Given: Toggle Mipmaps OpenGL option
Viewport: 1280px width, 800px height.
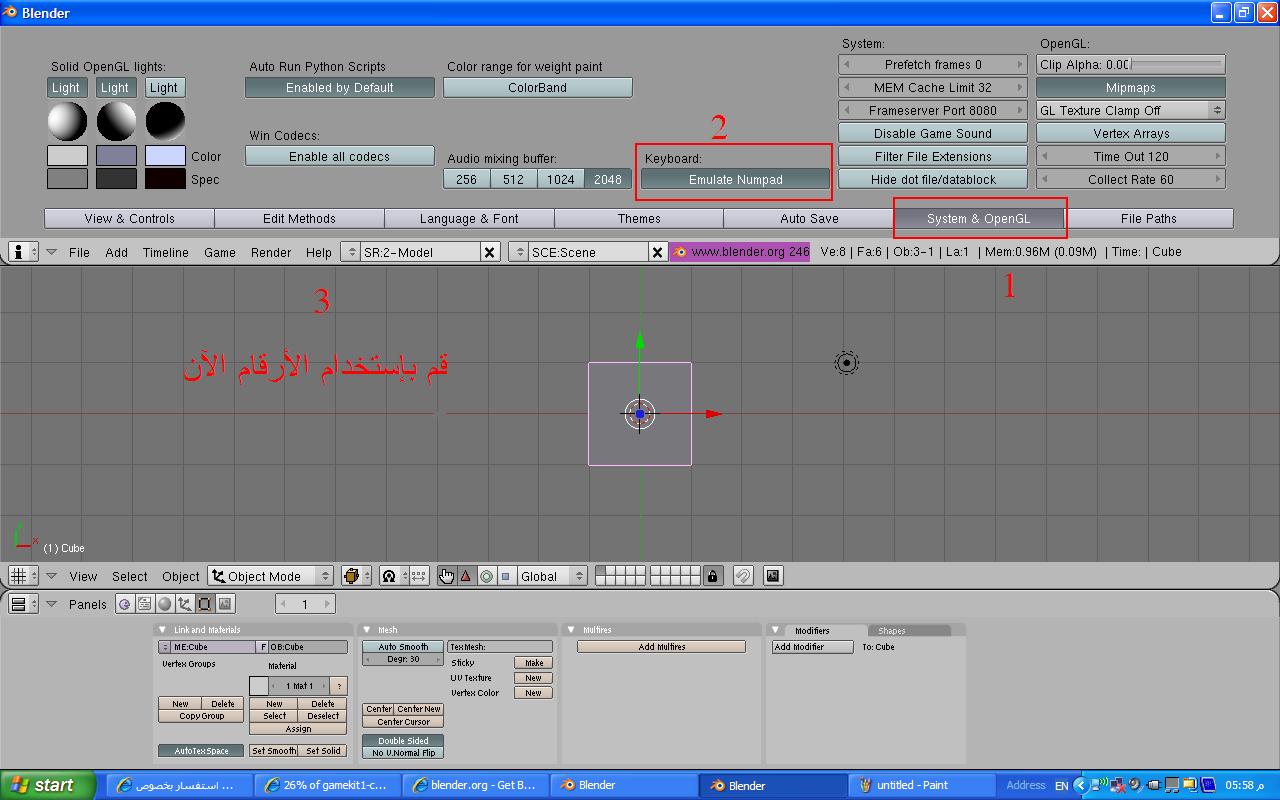Looking at the screenshot, I should tap(1131, 88).
